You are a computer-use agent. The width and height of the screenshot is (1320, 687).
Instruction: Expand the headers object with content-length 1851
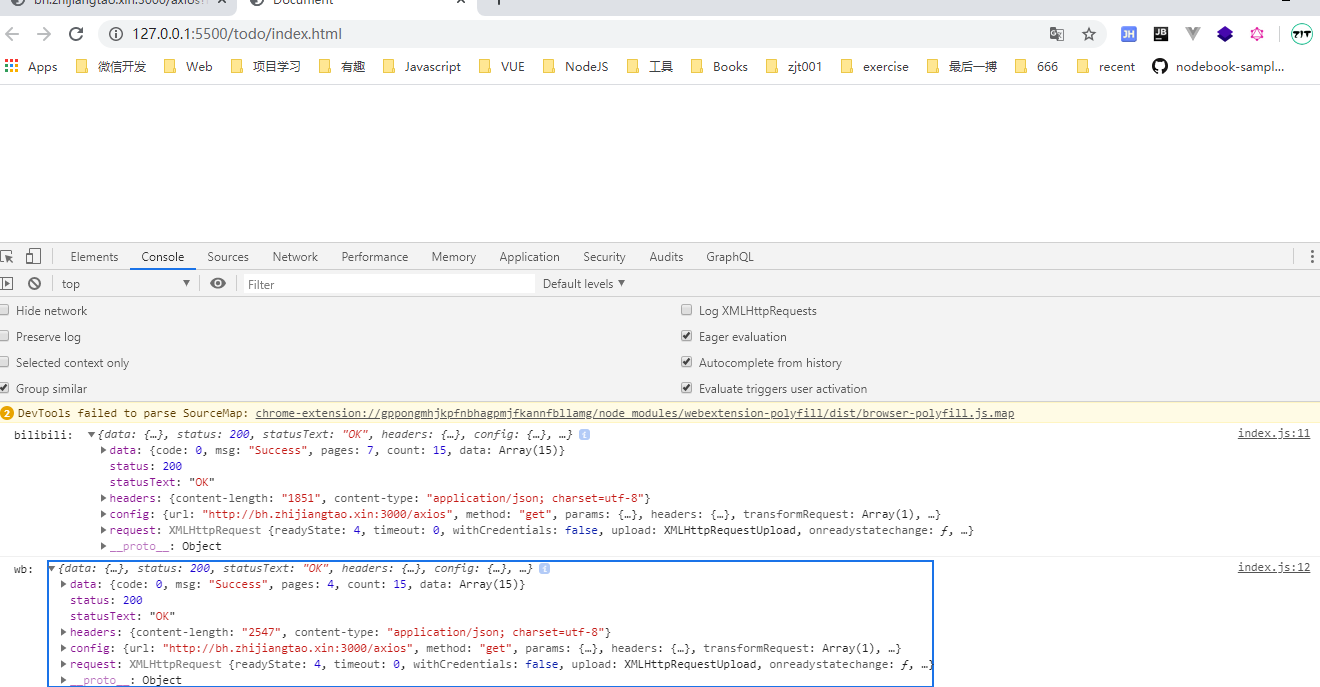[x=104, y=498]
